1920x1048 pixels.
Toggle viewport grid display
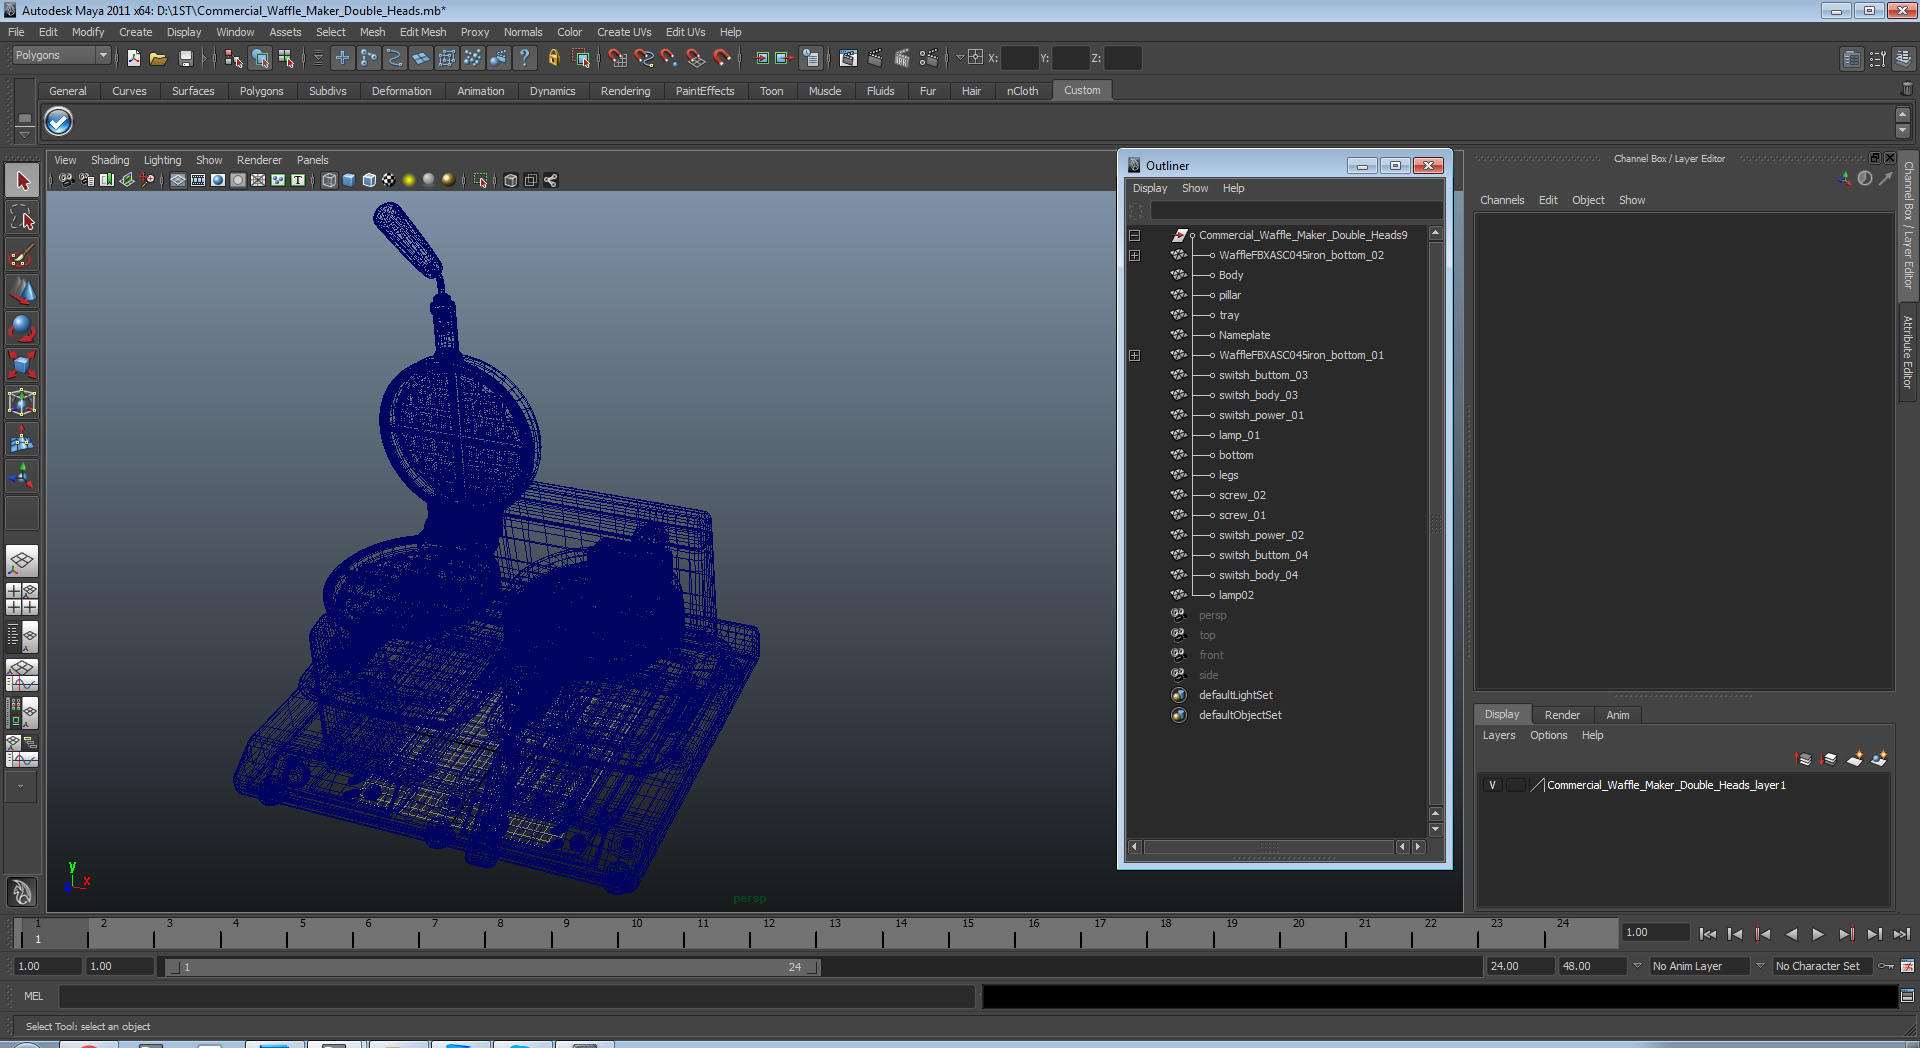[178, 180]
